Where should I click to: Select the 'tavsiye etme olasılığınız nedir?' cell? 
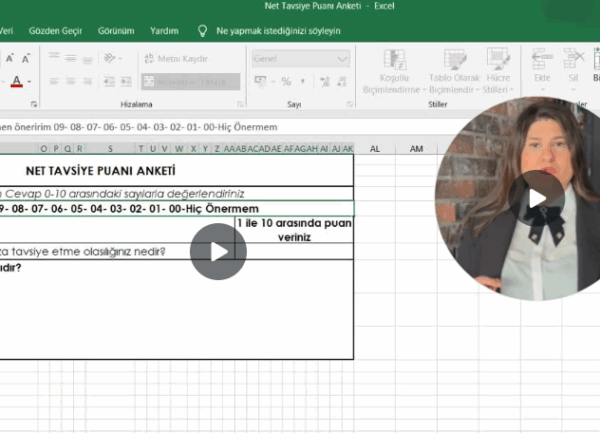coord(117,251)
